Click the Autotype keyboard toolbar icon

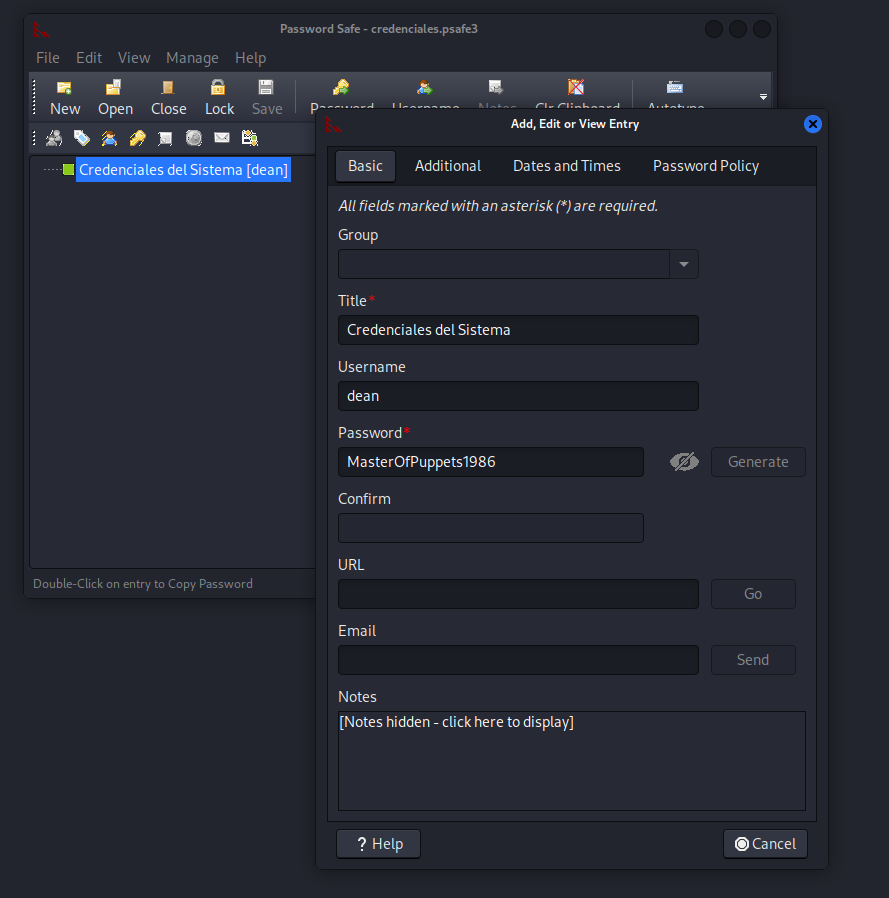(675, 89)
